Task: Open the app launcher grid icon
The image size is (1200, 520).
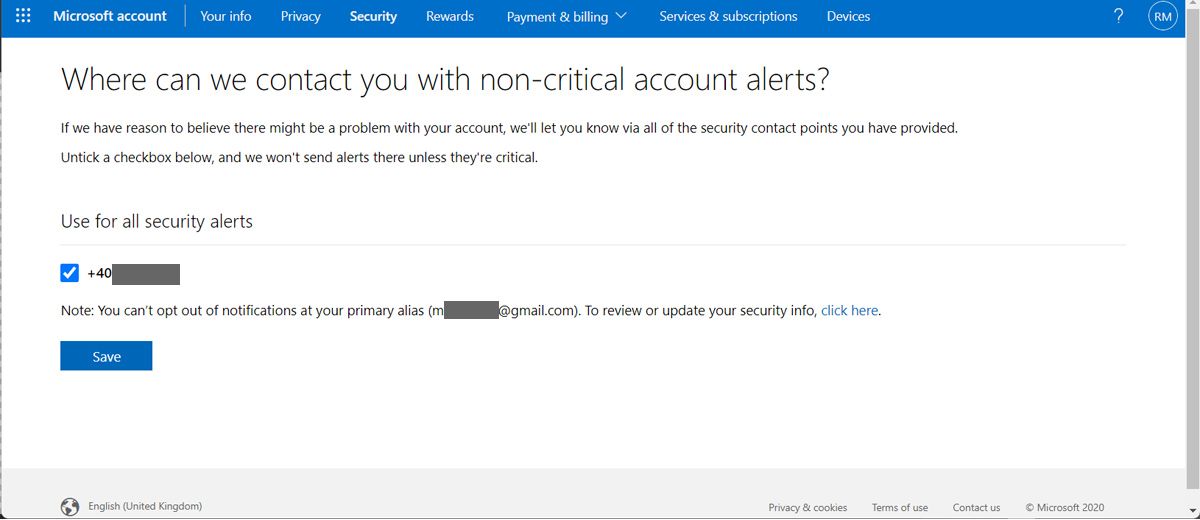Action: (24, 16)
